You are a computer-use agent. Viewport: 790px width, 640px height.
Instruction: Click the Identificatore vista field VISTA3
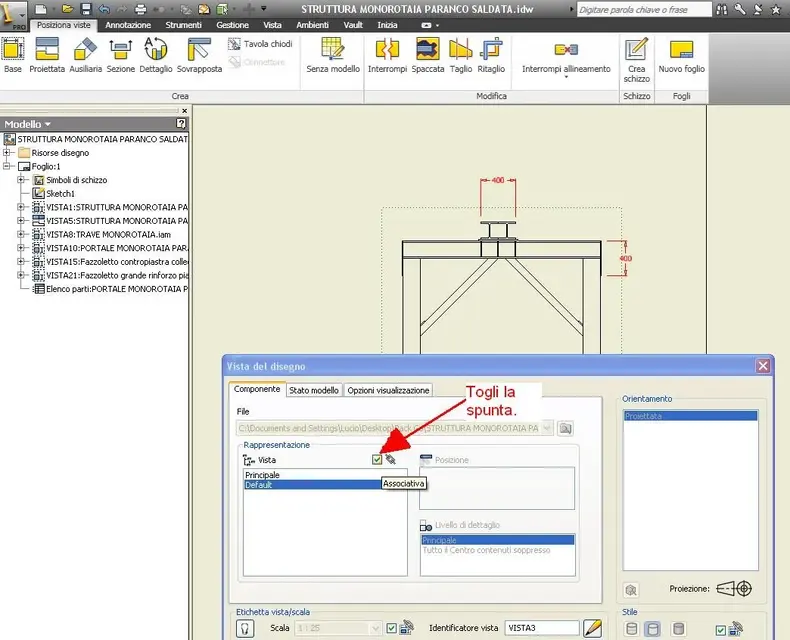542,628
